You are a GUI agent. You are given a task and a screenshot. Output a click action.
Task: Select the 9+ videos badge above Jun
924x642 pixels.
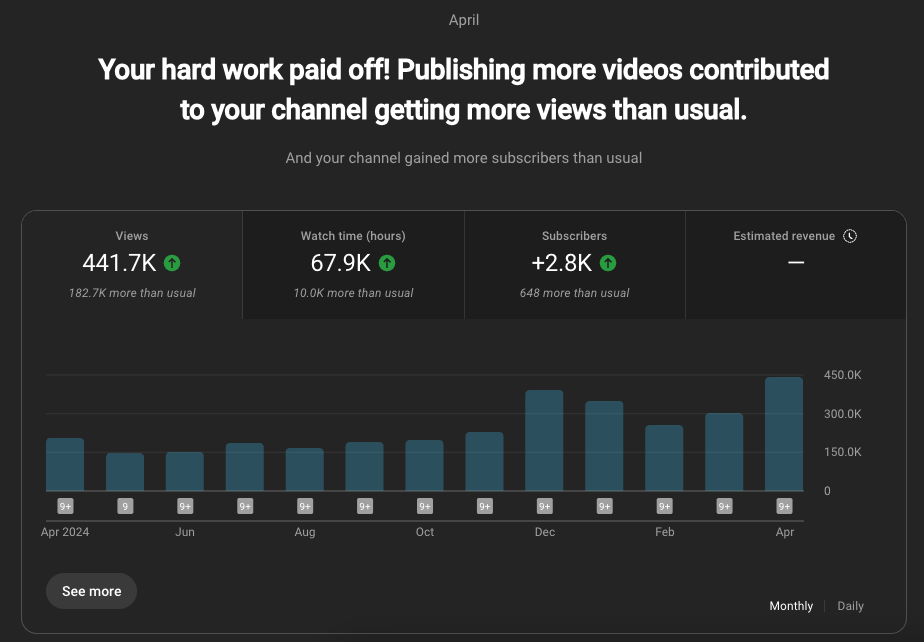[x=185, y=506]
